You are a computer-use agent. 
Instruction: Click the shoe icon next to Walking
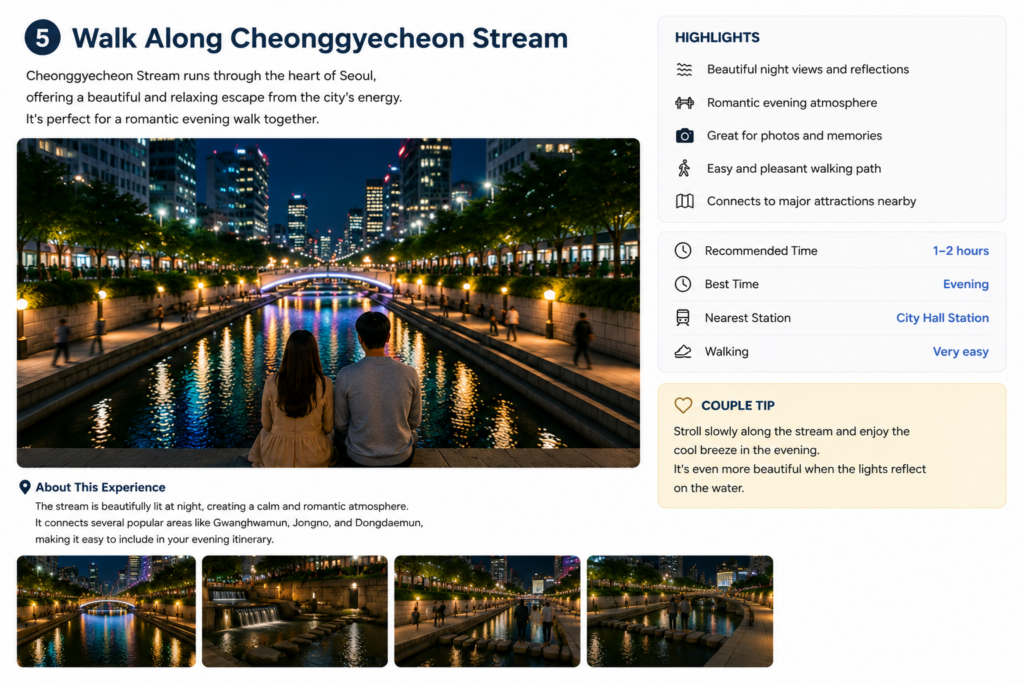[x=682, y=352]
